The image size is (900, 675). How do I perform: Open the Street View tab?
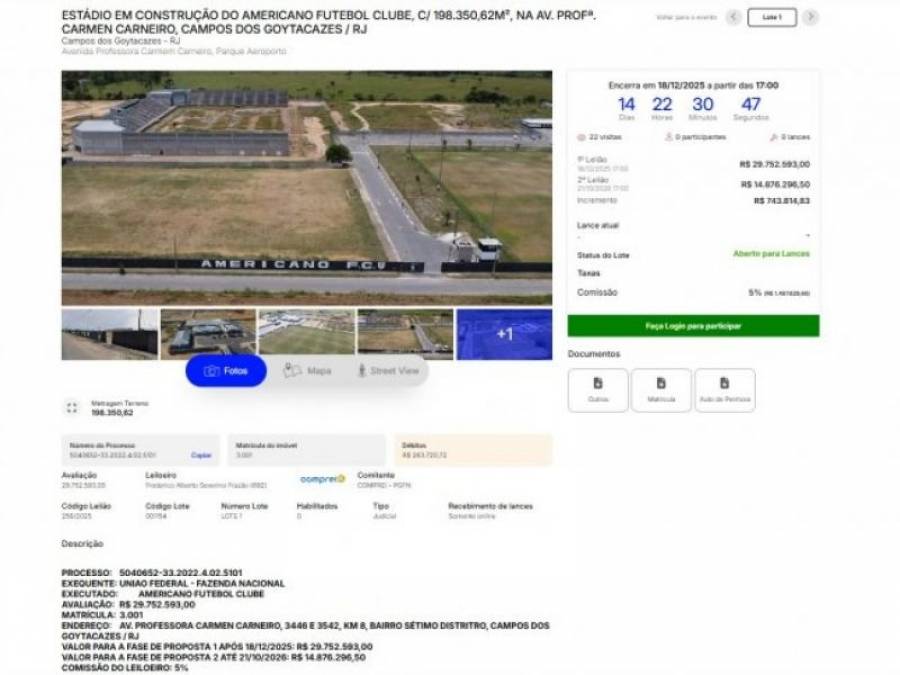[387, 371]
